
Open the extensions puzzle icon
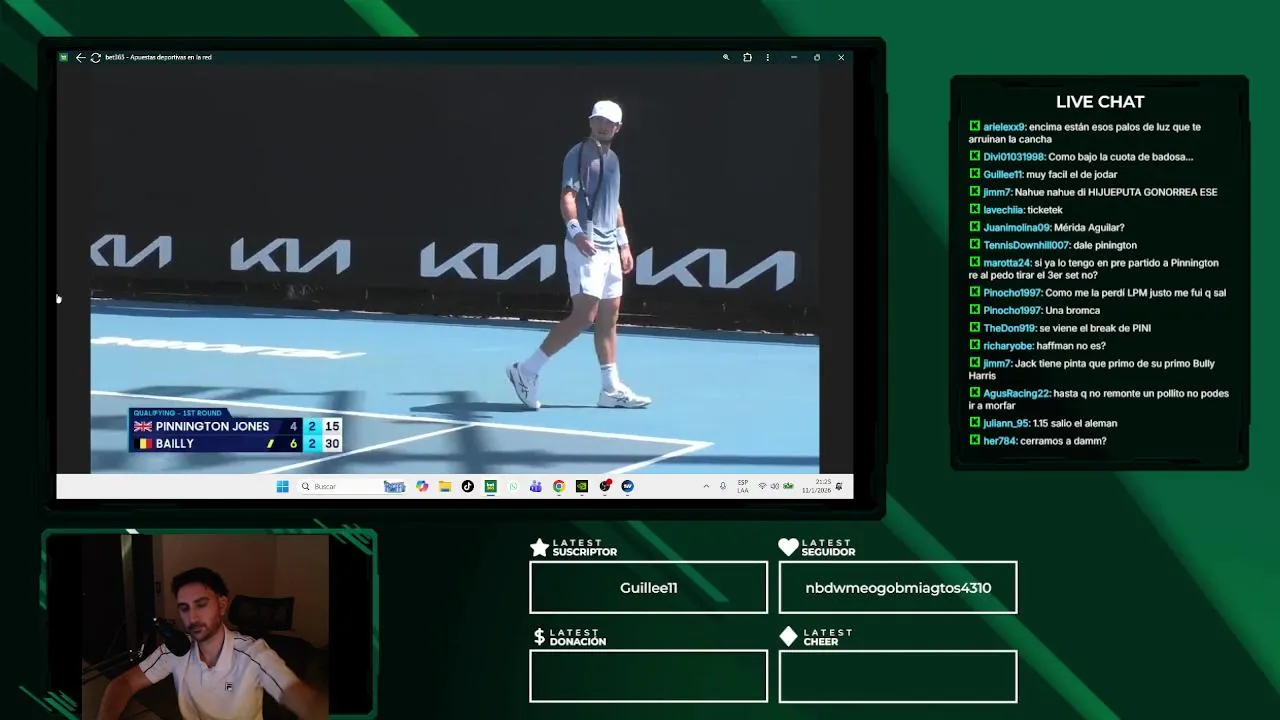(747, 57)
